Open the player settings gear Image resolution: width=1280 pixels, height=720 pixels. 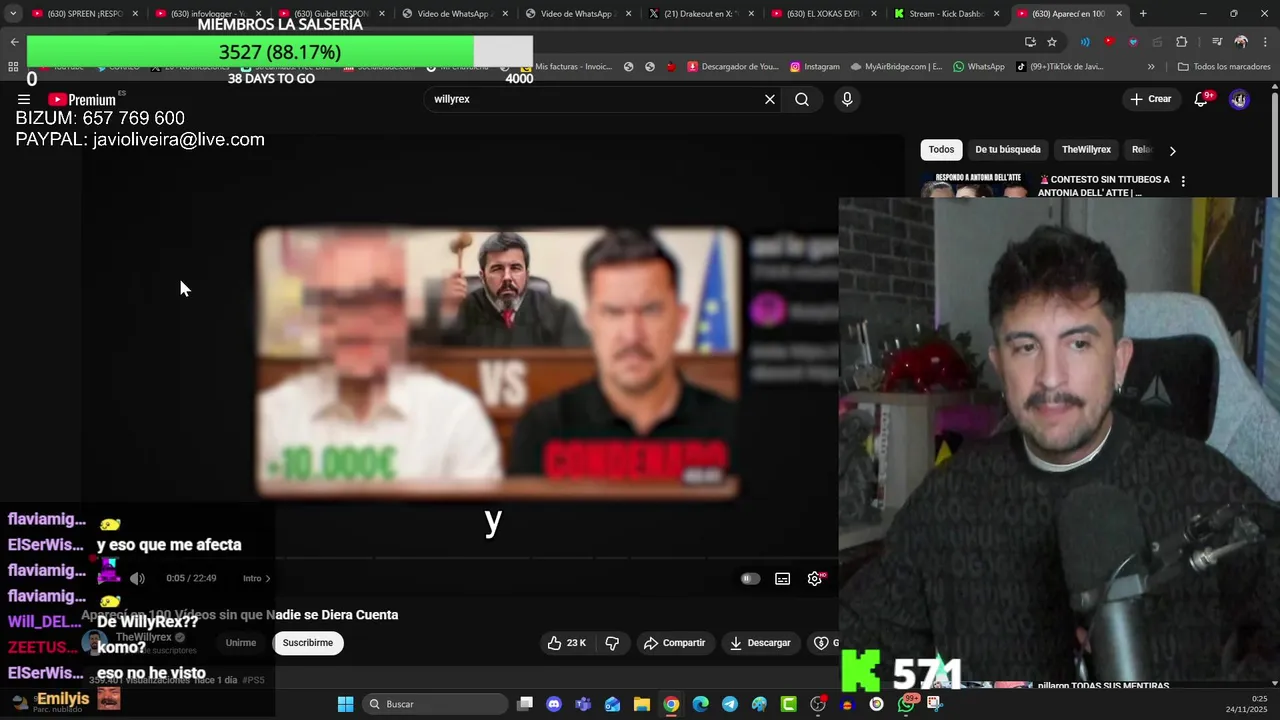(x=815, y=578)
